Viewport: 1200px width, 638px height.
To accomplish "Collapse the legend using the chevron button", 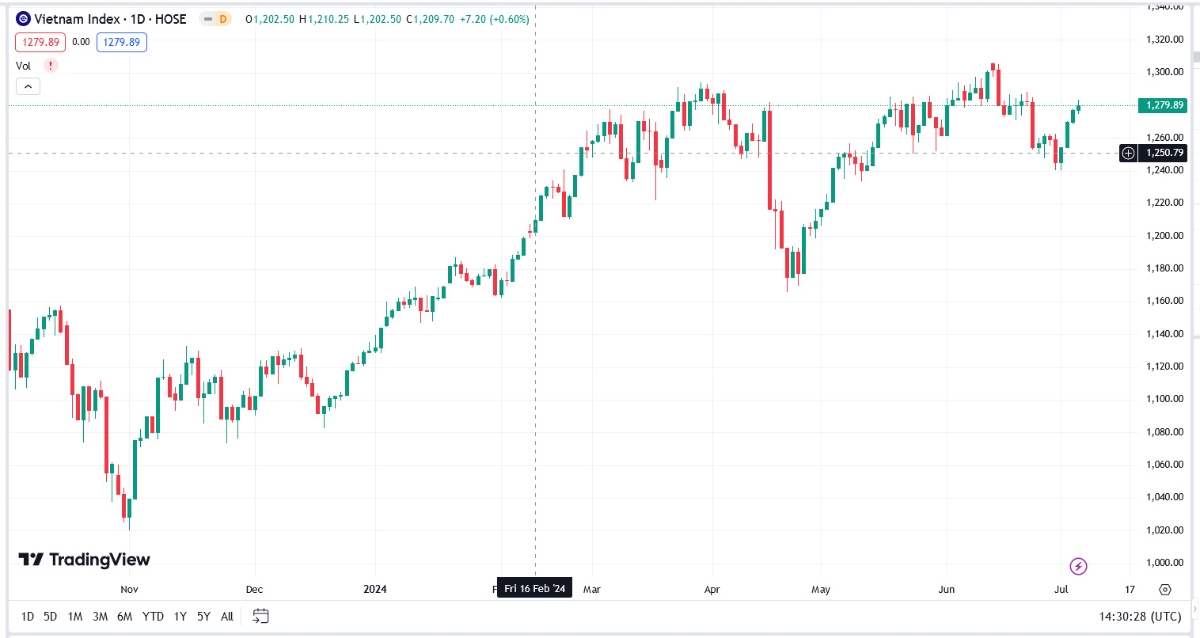I will 28,86.
